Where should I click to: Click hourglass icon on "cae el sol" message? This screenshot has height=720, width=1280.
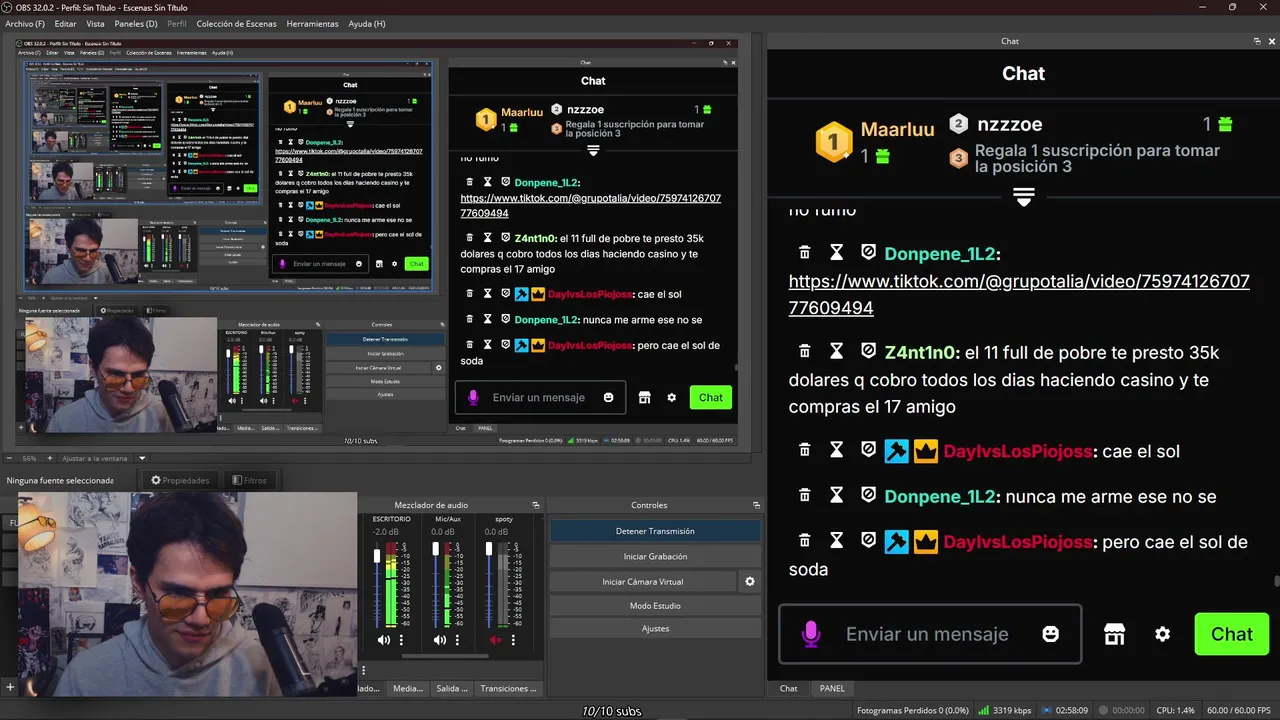(x=837, y=451)
